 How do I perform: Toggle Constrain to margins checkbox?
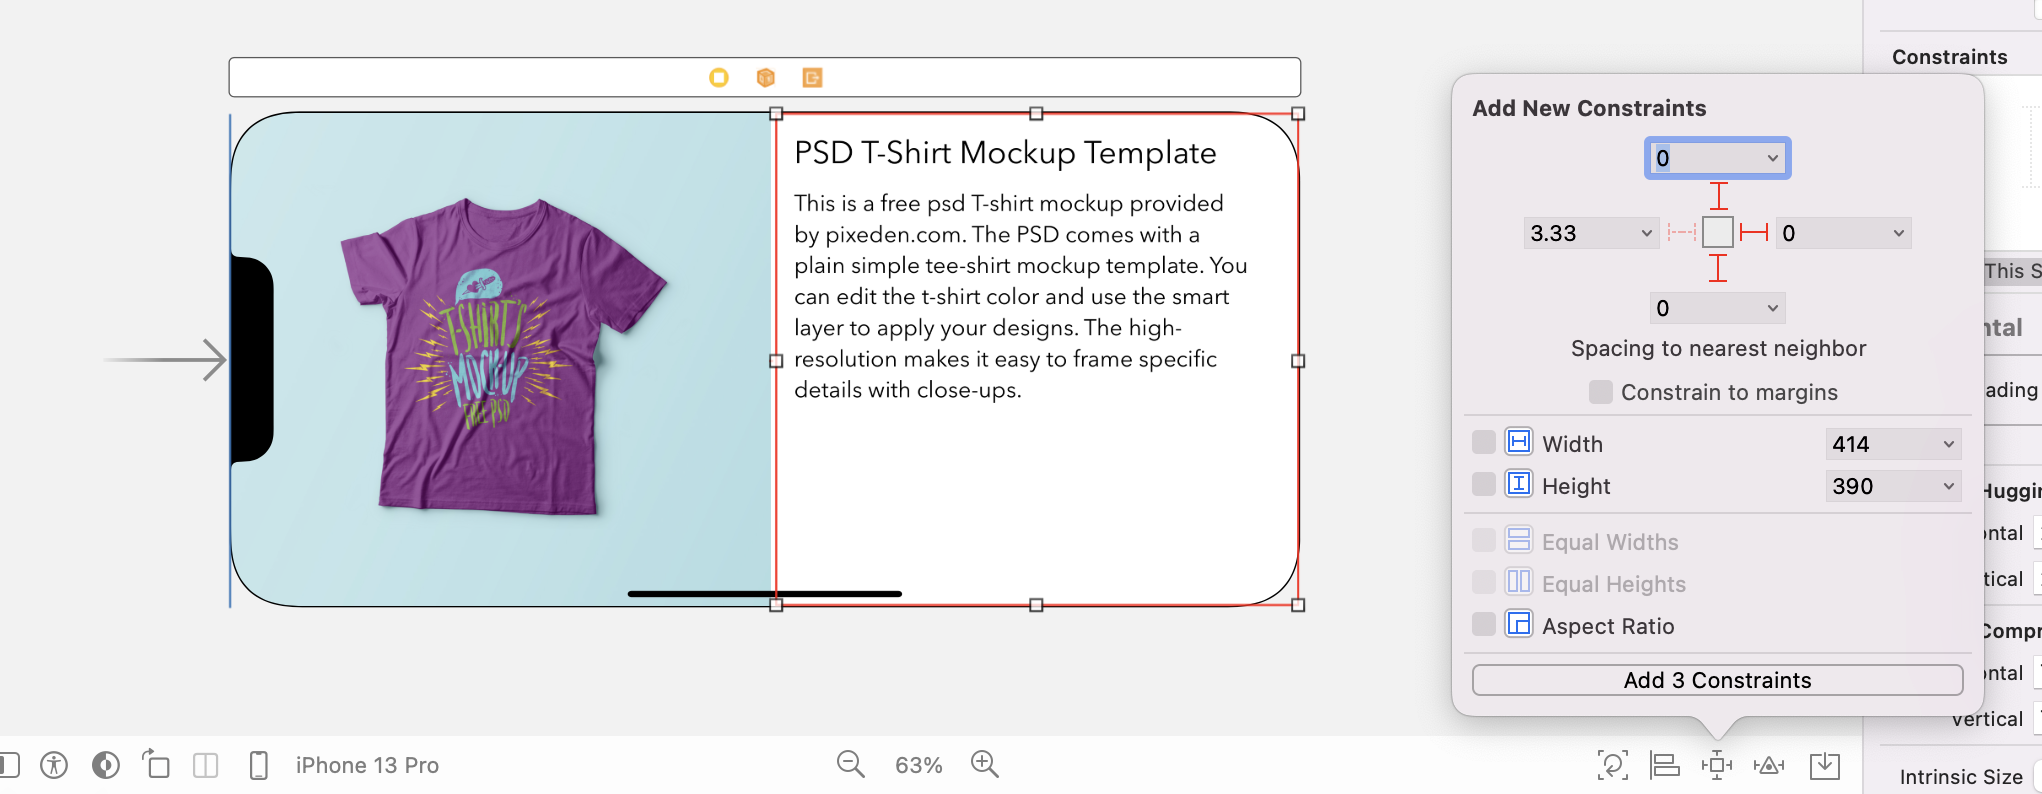pos(1600,392)
